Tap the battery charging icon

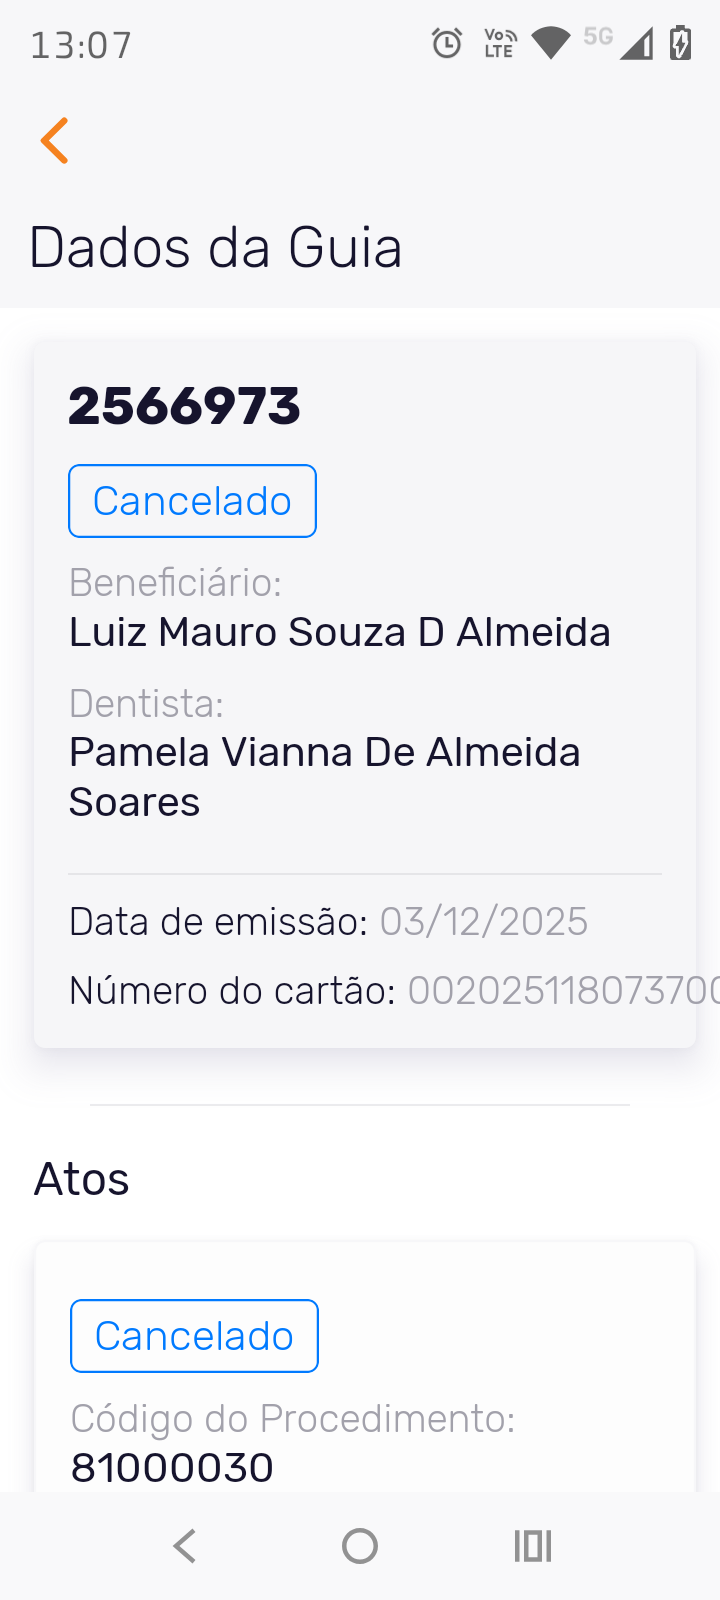[x=681, y=44]
